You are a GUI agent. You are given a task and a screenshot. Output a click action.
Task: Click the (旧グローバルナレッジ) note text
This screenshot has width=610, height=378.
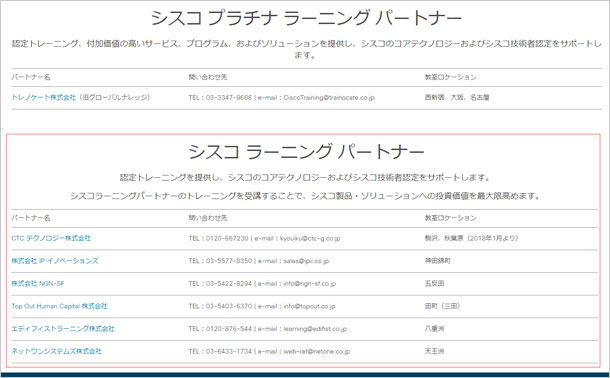click(114, 98)
